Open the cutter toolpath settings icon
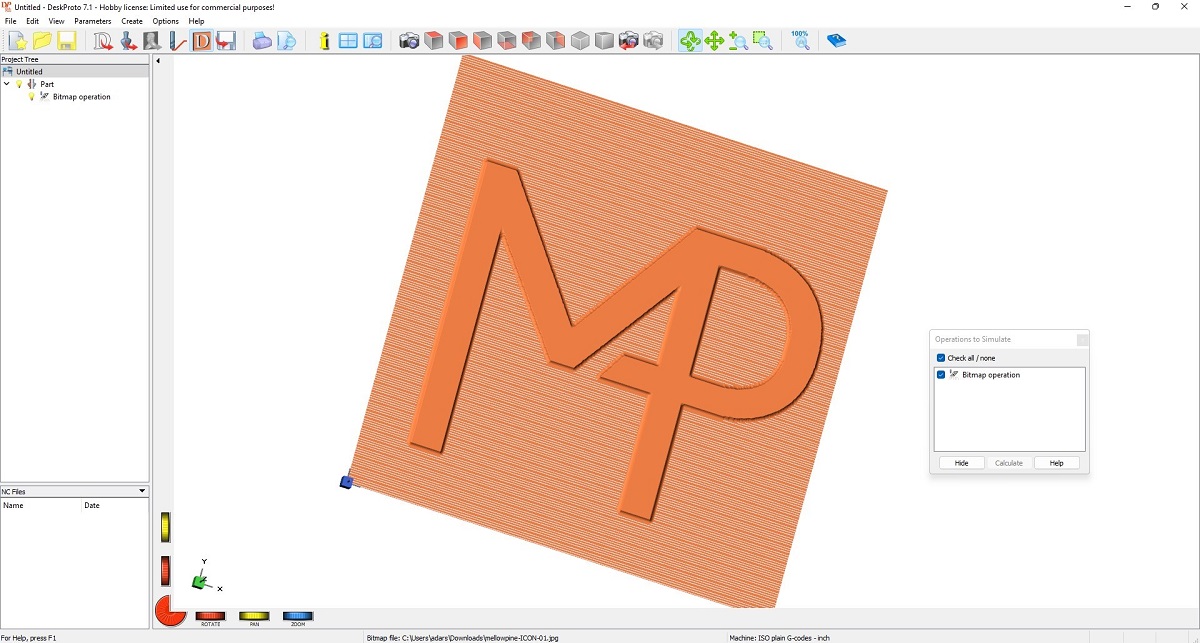1200x643 pixels. [177, 41]
